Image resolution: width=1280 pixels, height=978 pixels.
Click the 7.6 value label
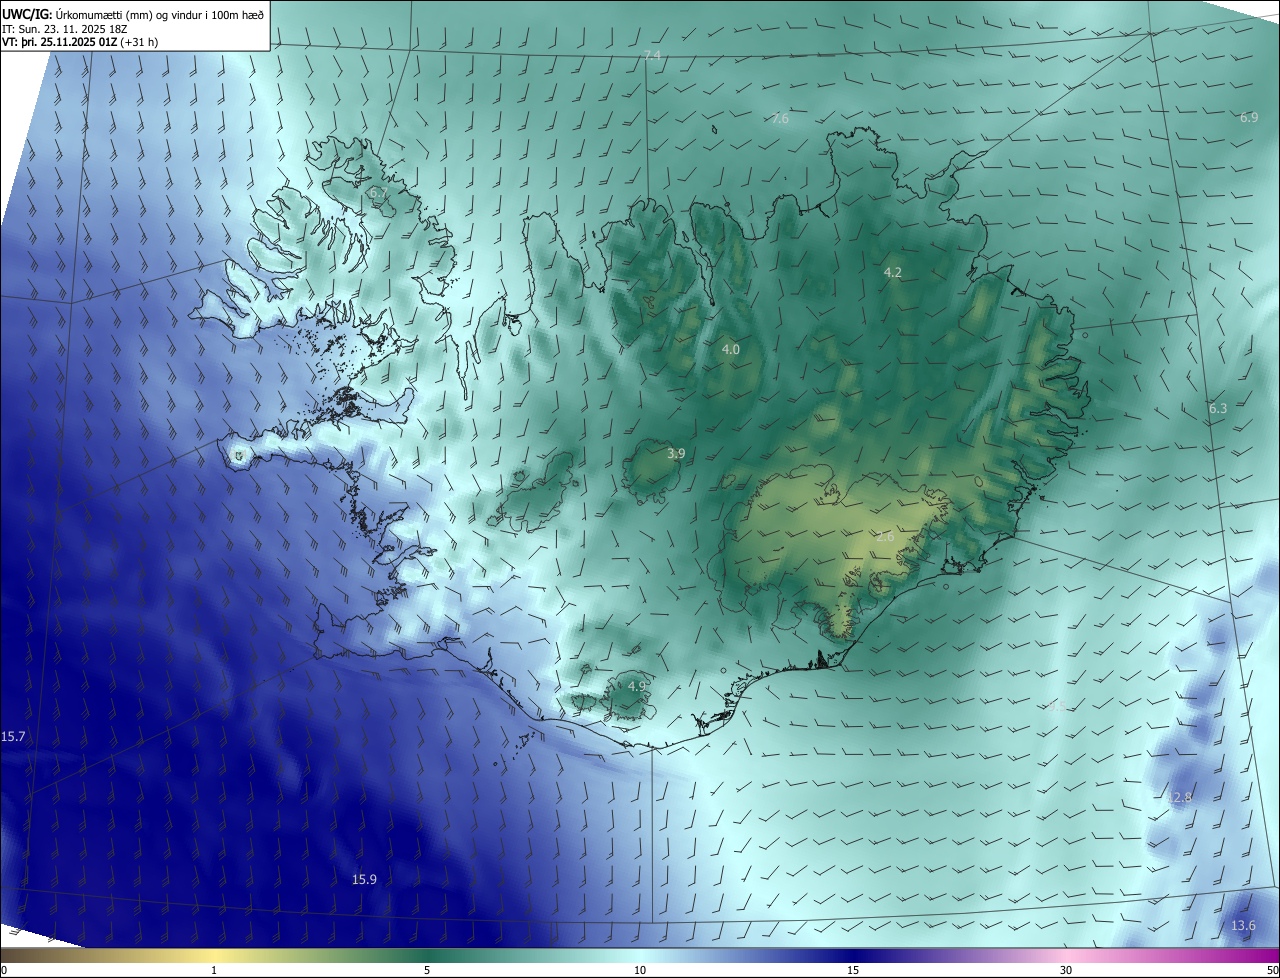pos(780,118)
